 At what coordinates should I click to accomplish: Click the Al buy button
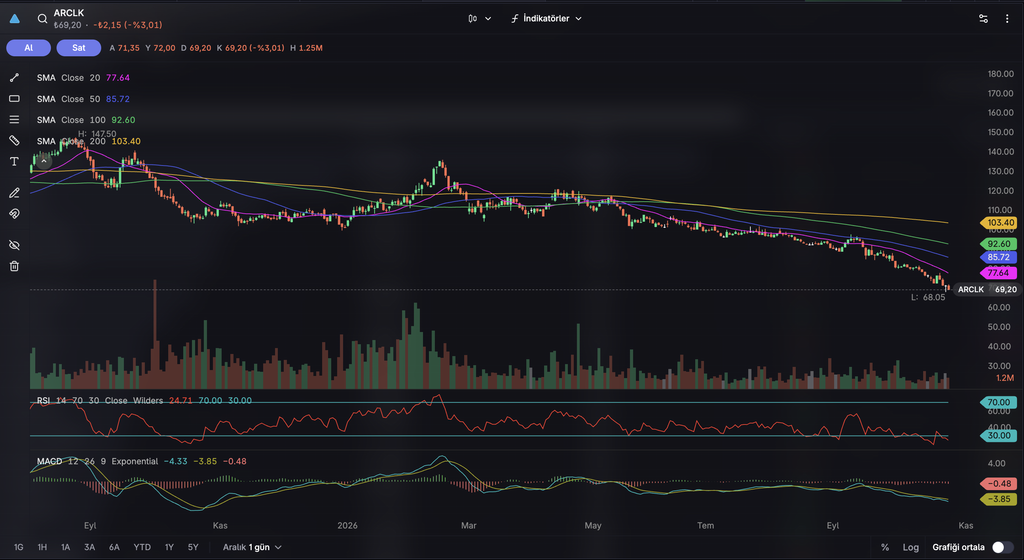coord(29,48)
